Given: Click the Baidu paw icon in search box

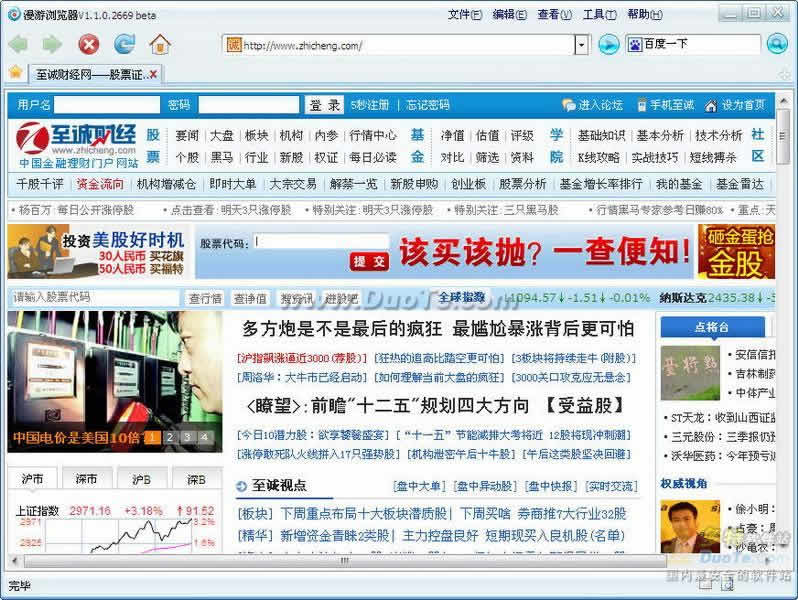Looking at the screenshot, I should pos(635,45).
